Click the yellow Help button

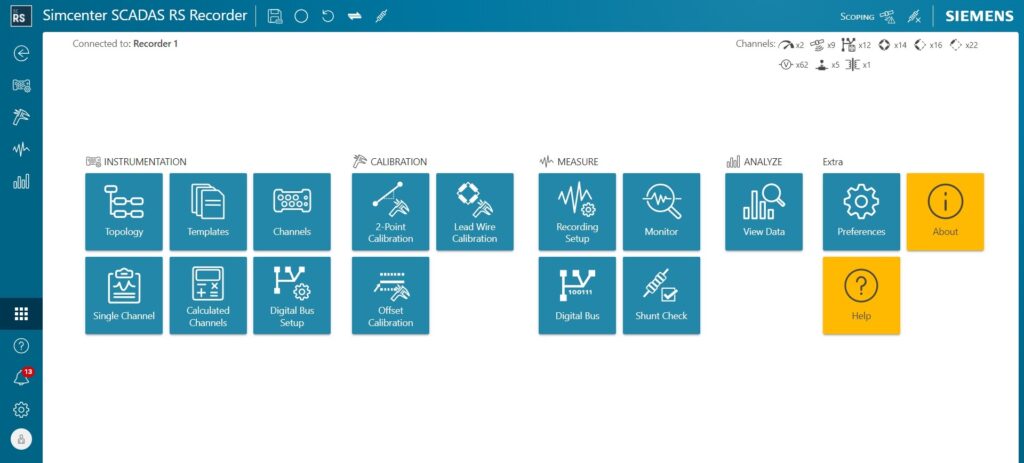click(x=861, y=295)
